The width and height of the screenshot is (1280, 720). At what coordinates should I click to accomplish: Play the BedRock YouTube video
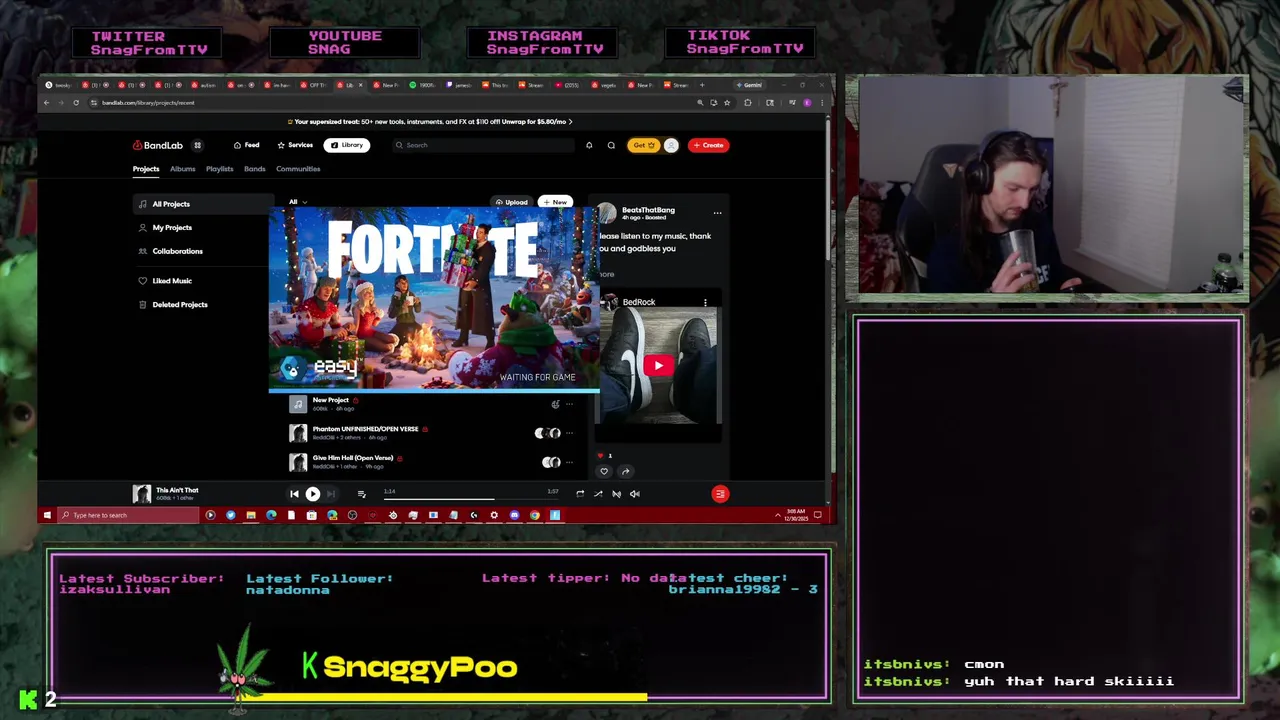[658, 365]
